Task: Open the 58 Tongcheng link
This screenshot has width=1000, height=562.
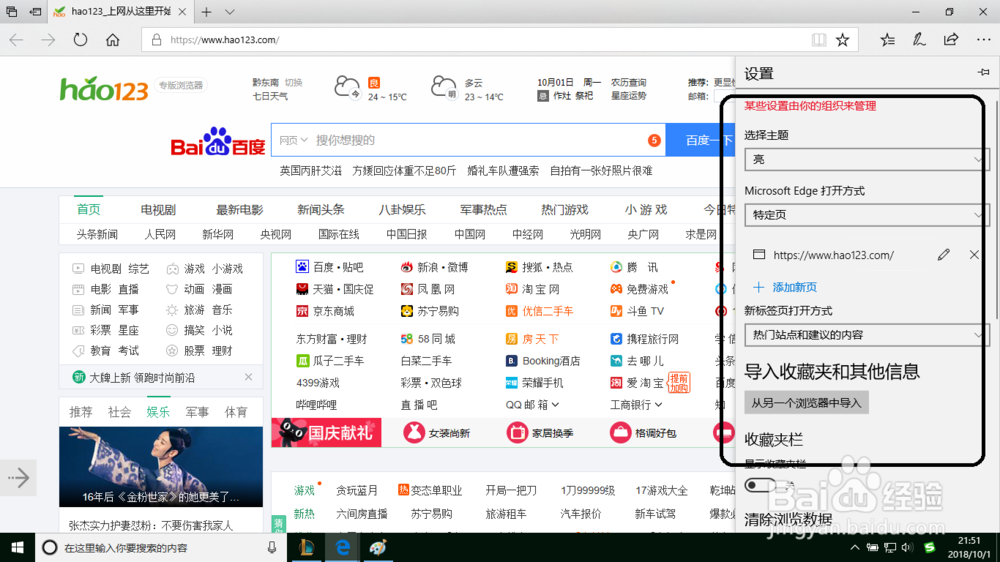Action: coord(427,339)
